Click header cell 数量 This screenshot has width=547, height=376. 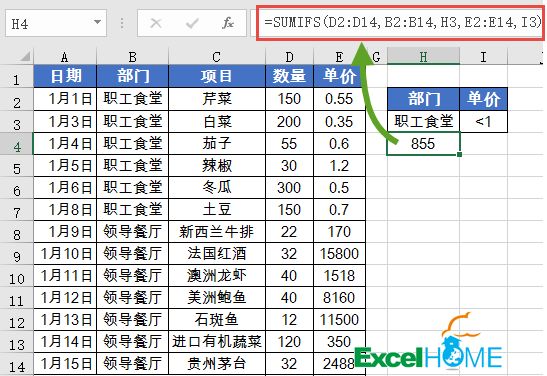click(289, 76)
